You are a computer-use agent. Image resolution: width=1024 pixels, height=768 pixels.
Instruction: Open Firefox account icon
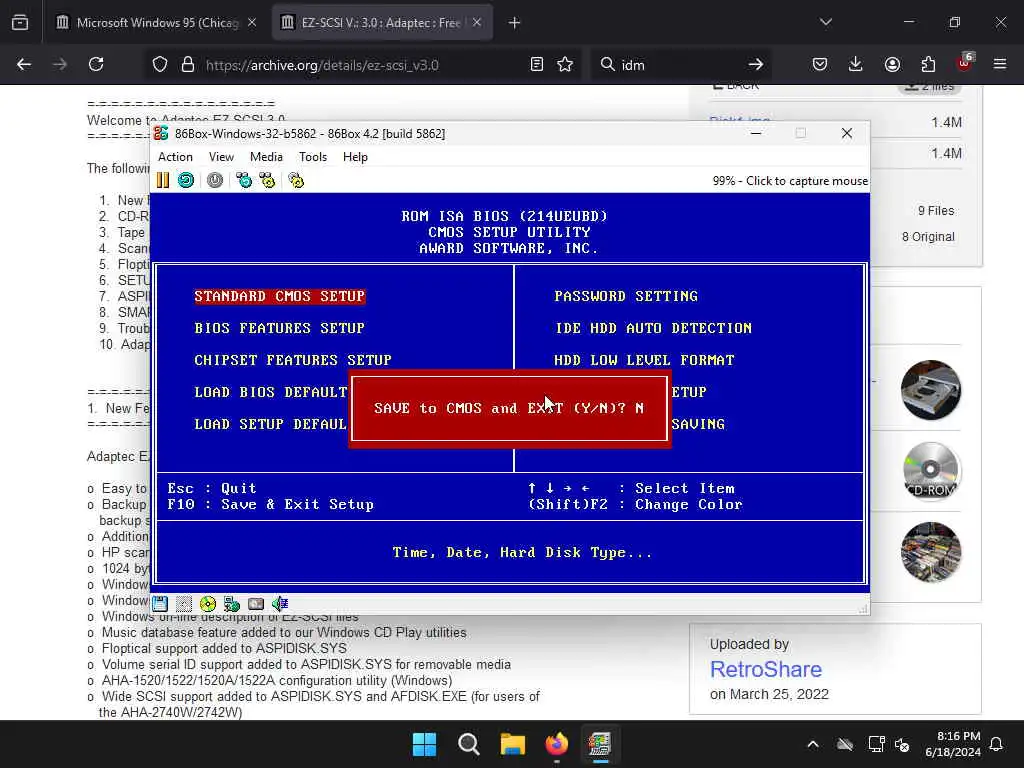pos(892,64)
